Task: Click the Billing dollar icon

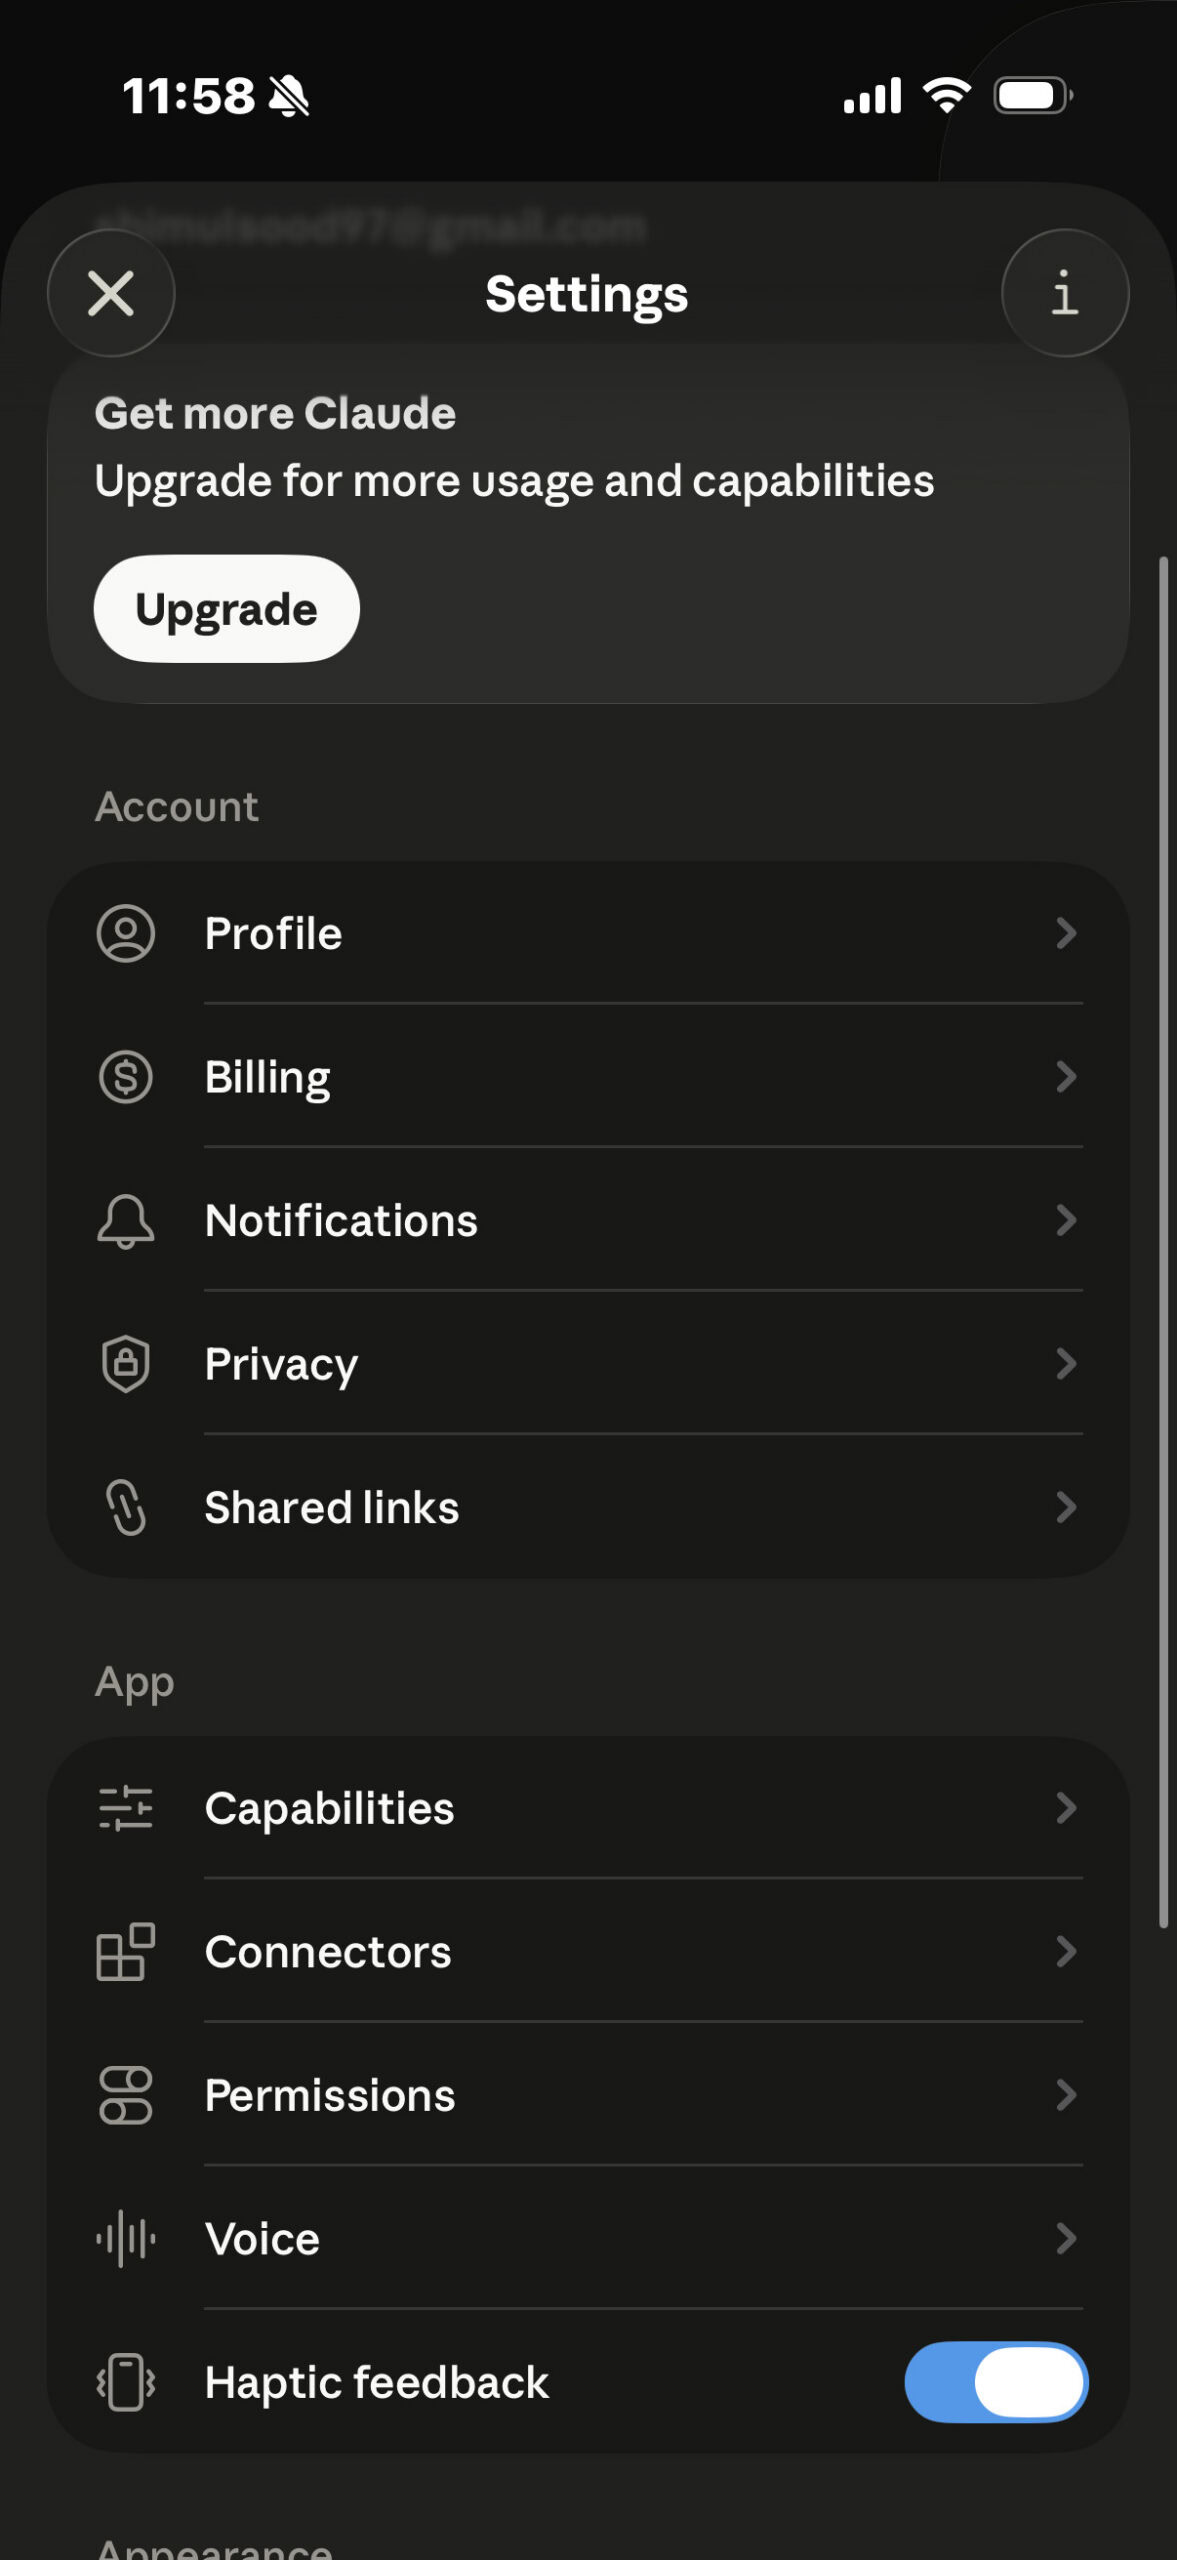Action: pyautogui.click(x=126, y=1077)
